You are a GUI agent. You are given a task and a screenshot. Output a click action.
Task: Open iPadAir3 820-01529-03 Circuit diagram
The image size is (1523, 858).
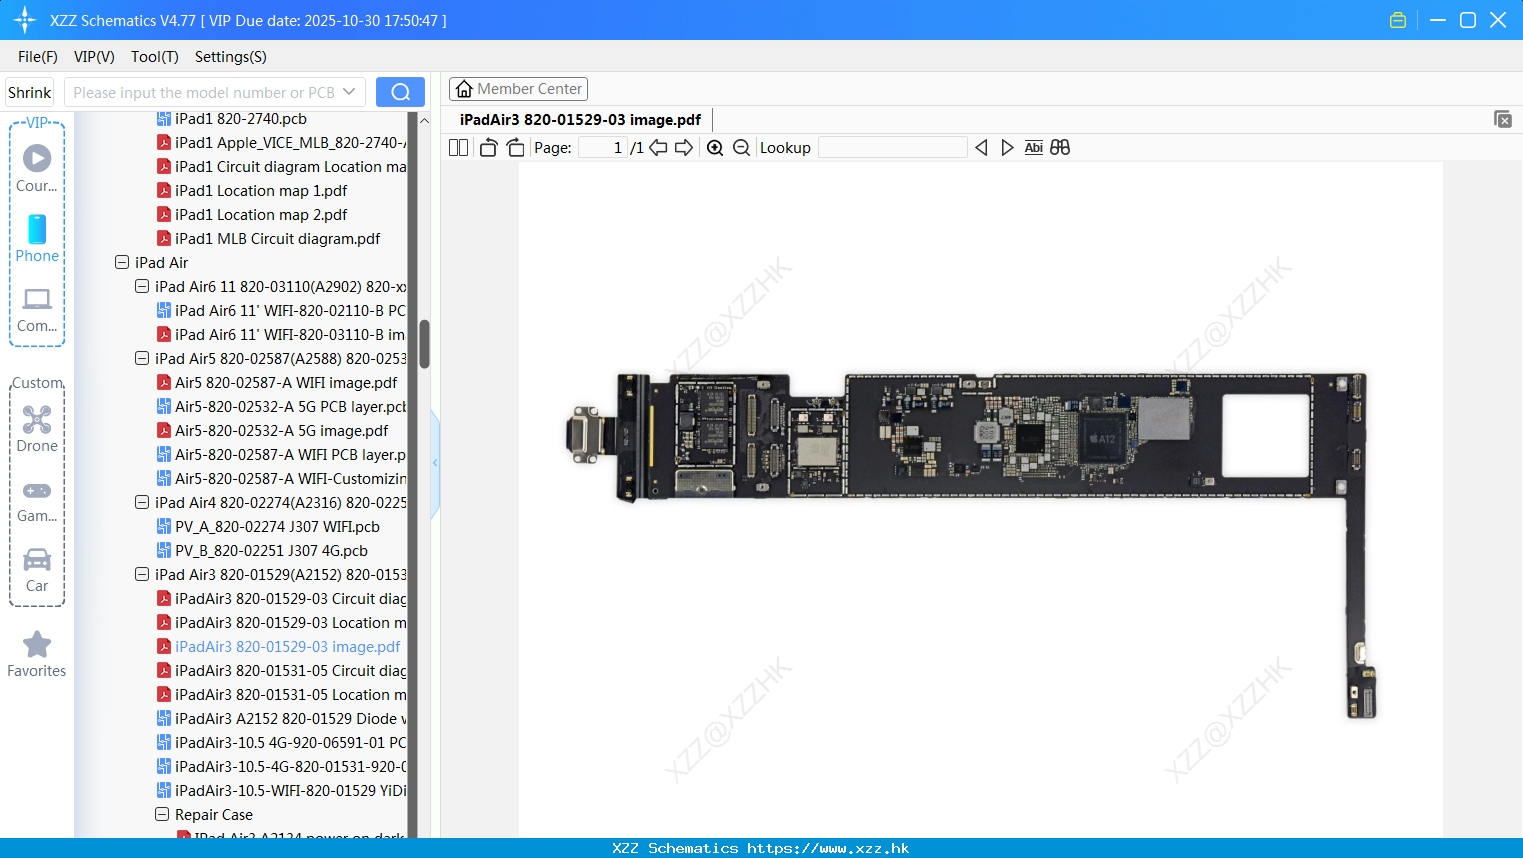tap(290, 599)
